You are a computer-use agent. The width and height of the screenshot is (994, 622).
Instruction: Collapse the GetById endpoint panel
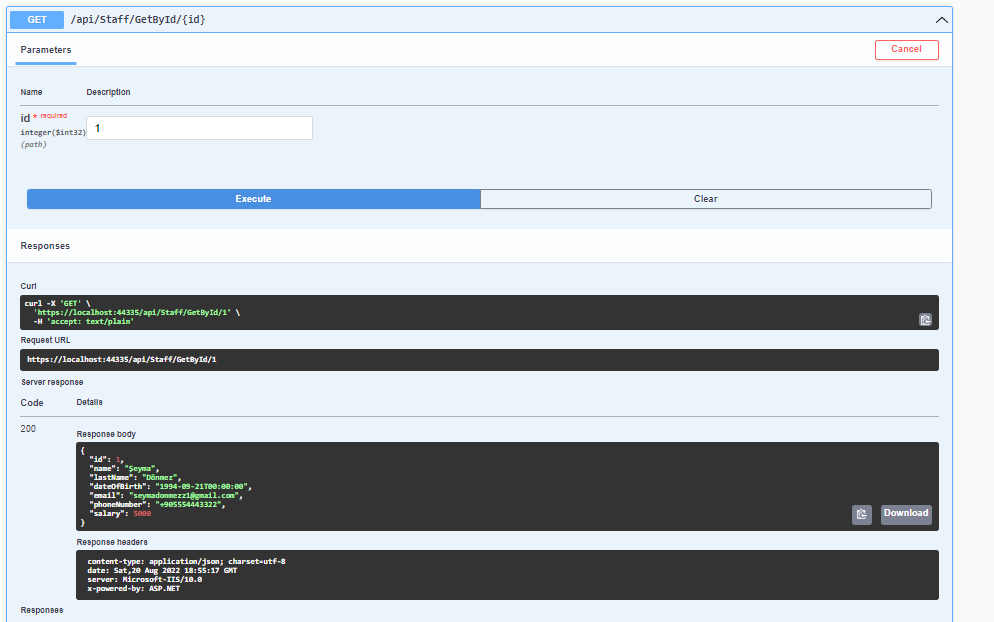tap(941, 19)
